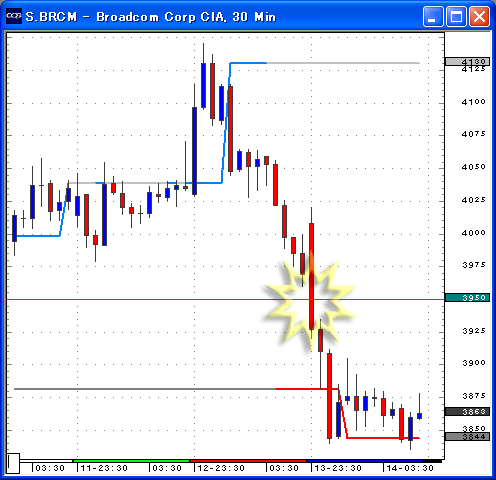Image resolution: width=496 pixels, height=480 pixels.
Task: Click the chart title S.BRCM Broadcom Corp
Action: [151, 17]
